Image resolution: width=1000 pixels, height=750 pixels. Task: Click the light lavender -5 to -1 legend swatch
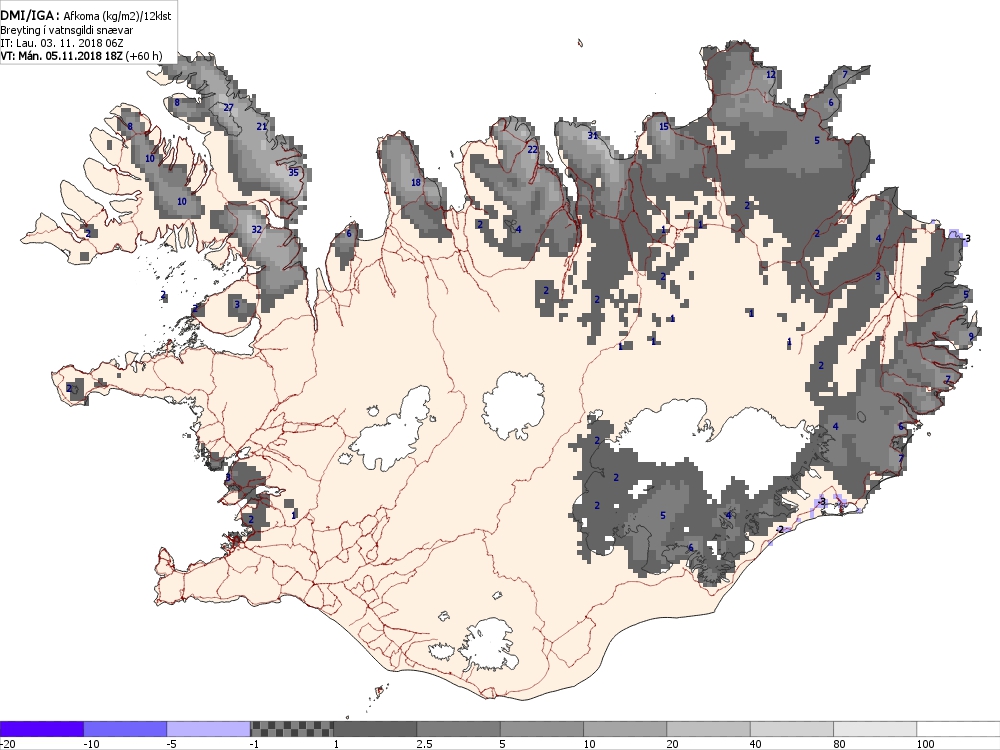point(209,729)
